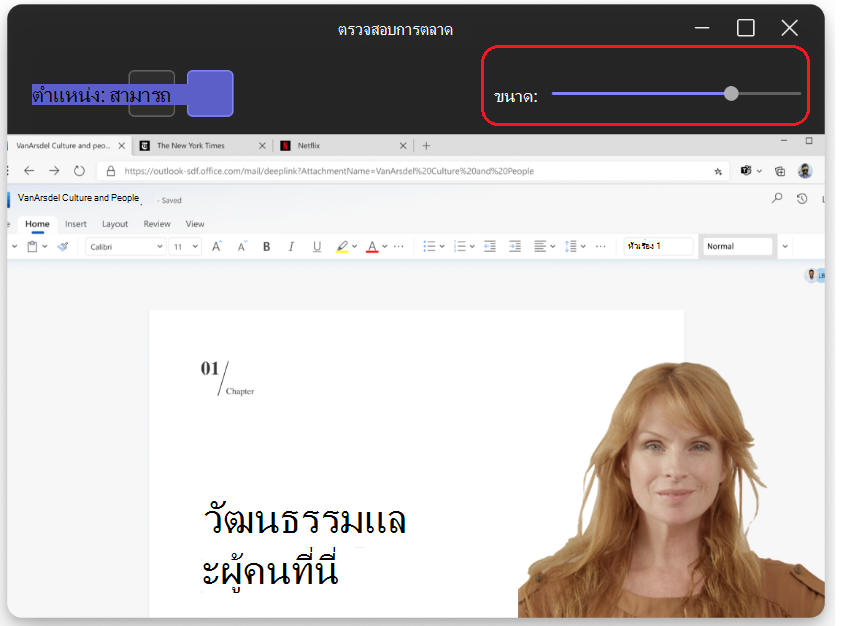Expand line spacing options arrow
847x626 pixels.
[x=583, y=247]
